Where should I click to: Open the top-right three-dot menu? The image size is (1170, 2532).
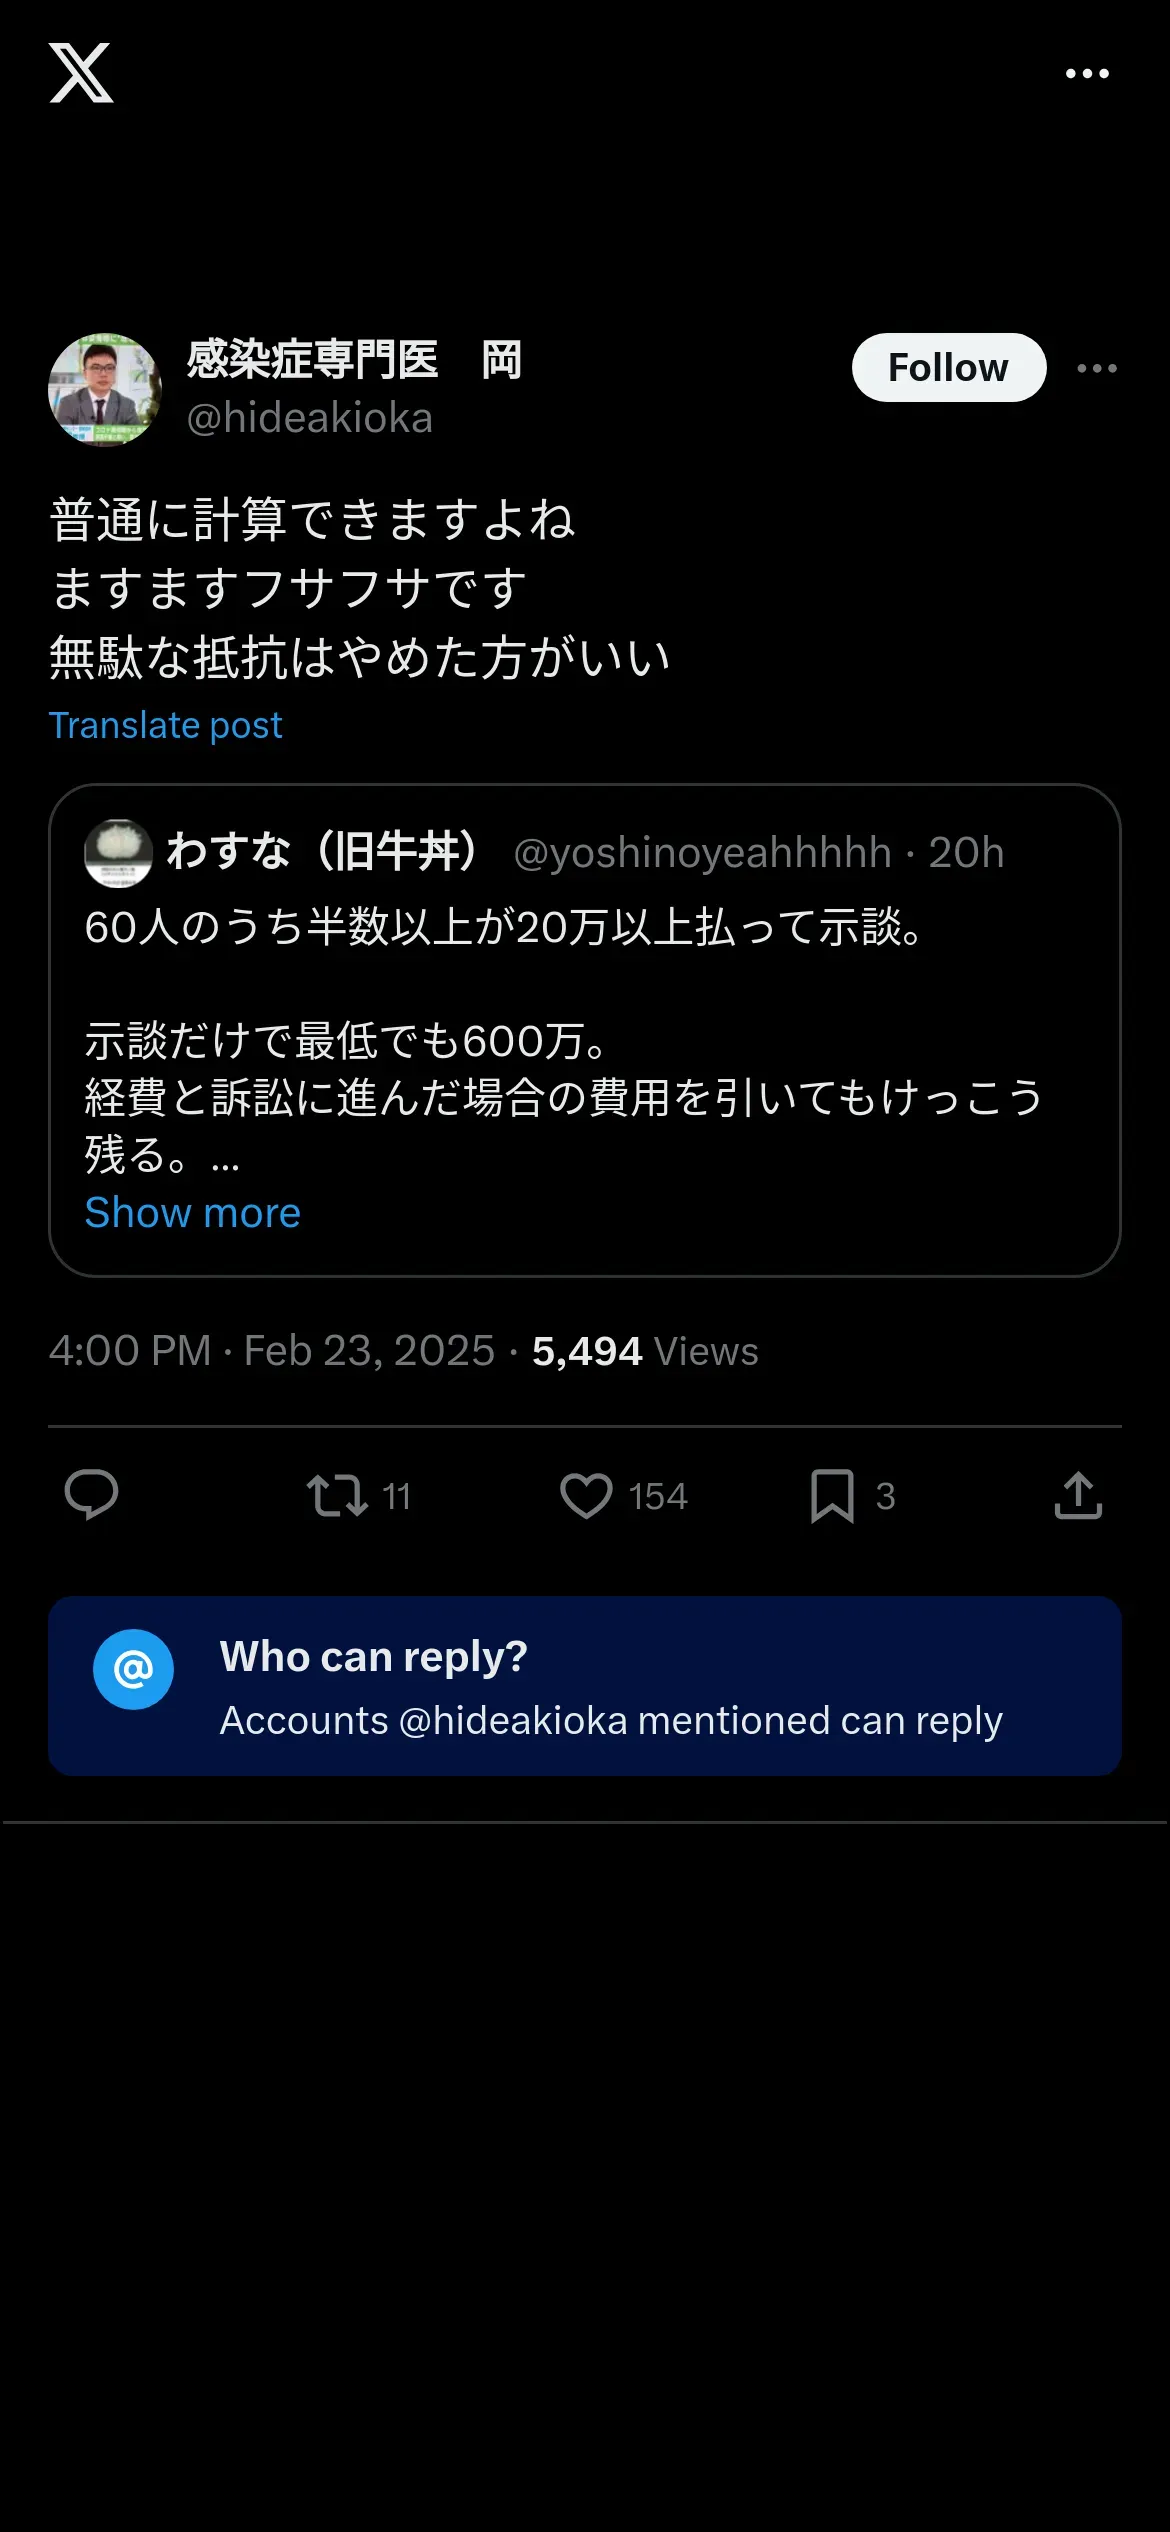click(1087, 74)
